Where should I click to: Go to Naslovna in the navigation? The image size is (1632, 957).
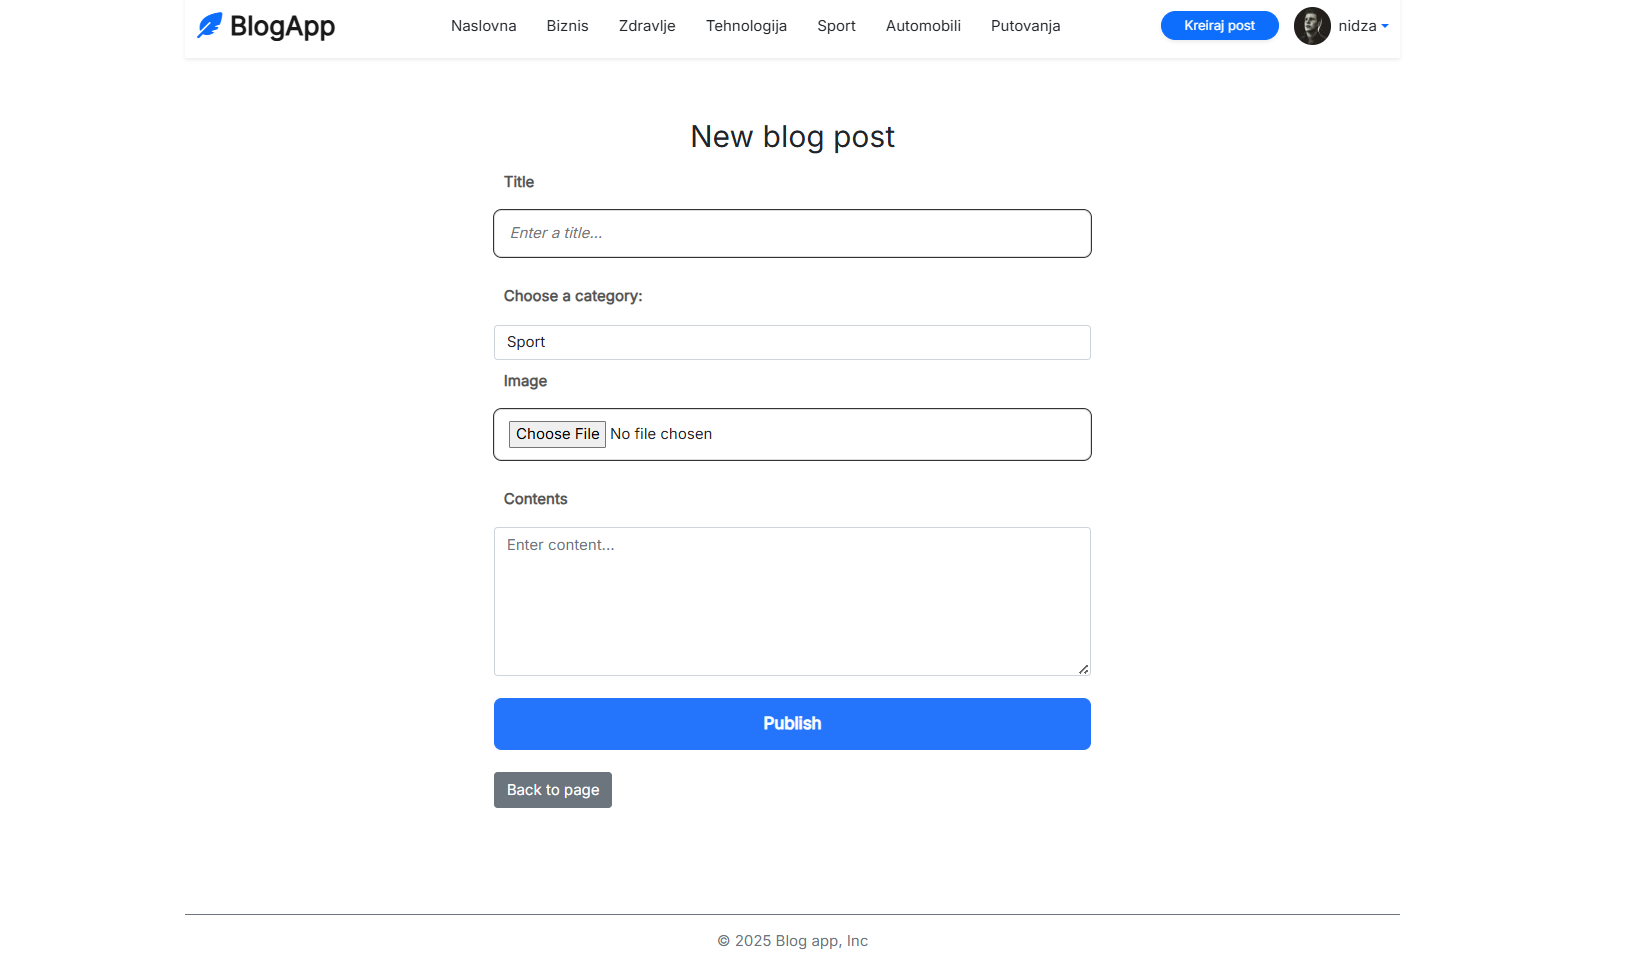(x=483, y=26)
